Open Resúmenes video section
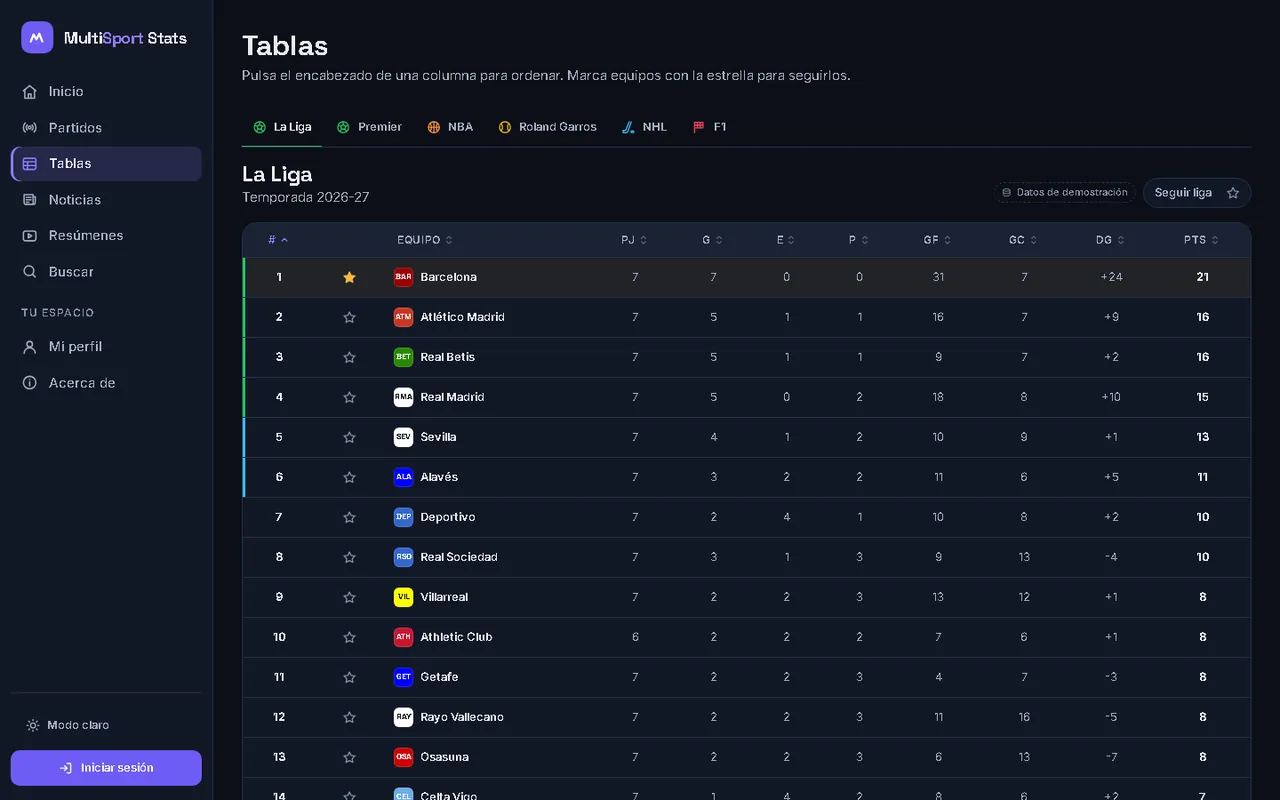1280x800 pixels. click(106, 235)
